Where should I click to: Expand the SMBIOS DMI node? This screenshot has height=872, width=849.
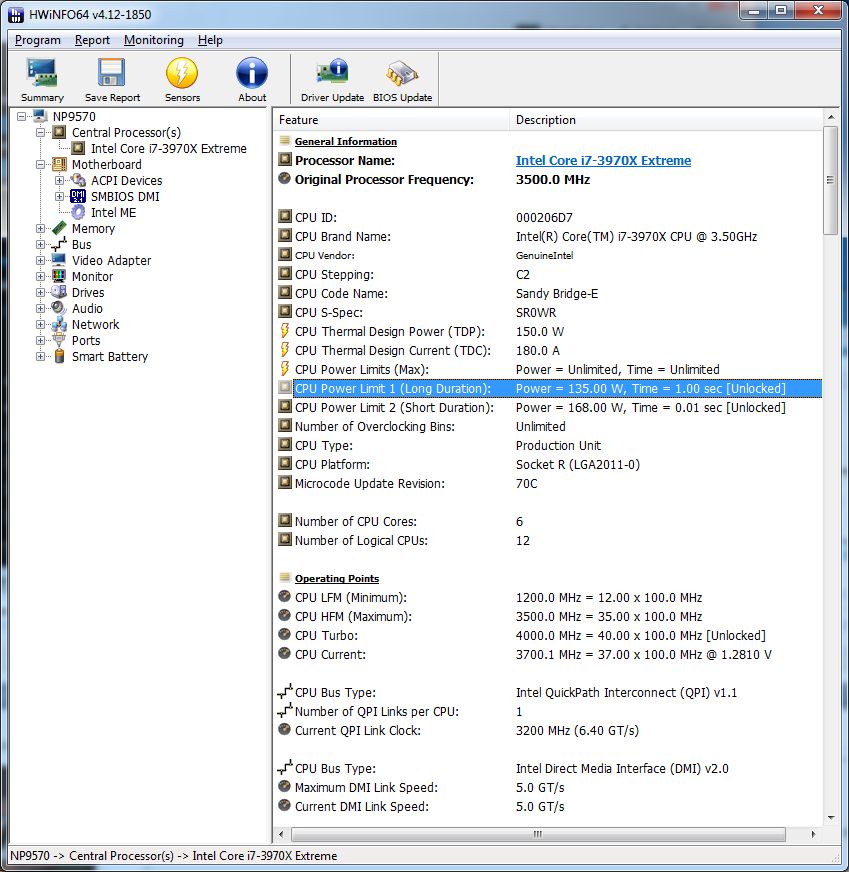[59, 196]
